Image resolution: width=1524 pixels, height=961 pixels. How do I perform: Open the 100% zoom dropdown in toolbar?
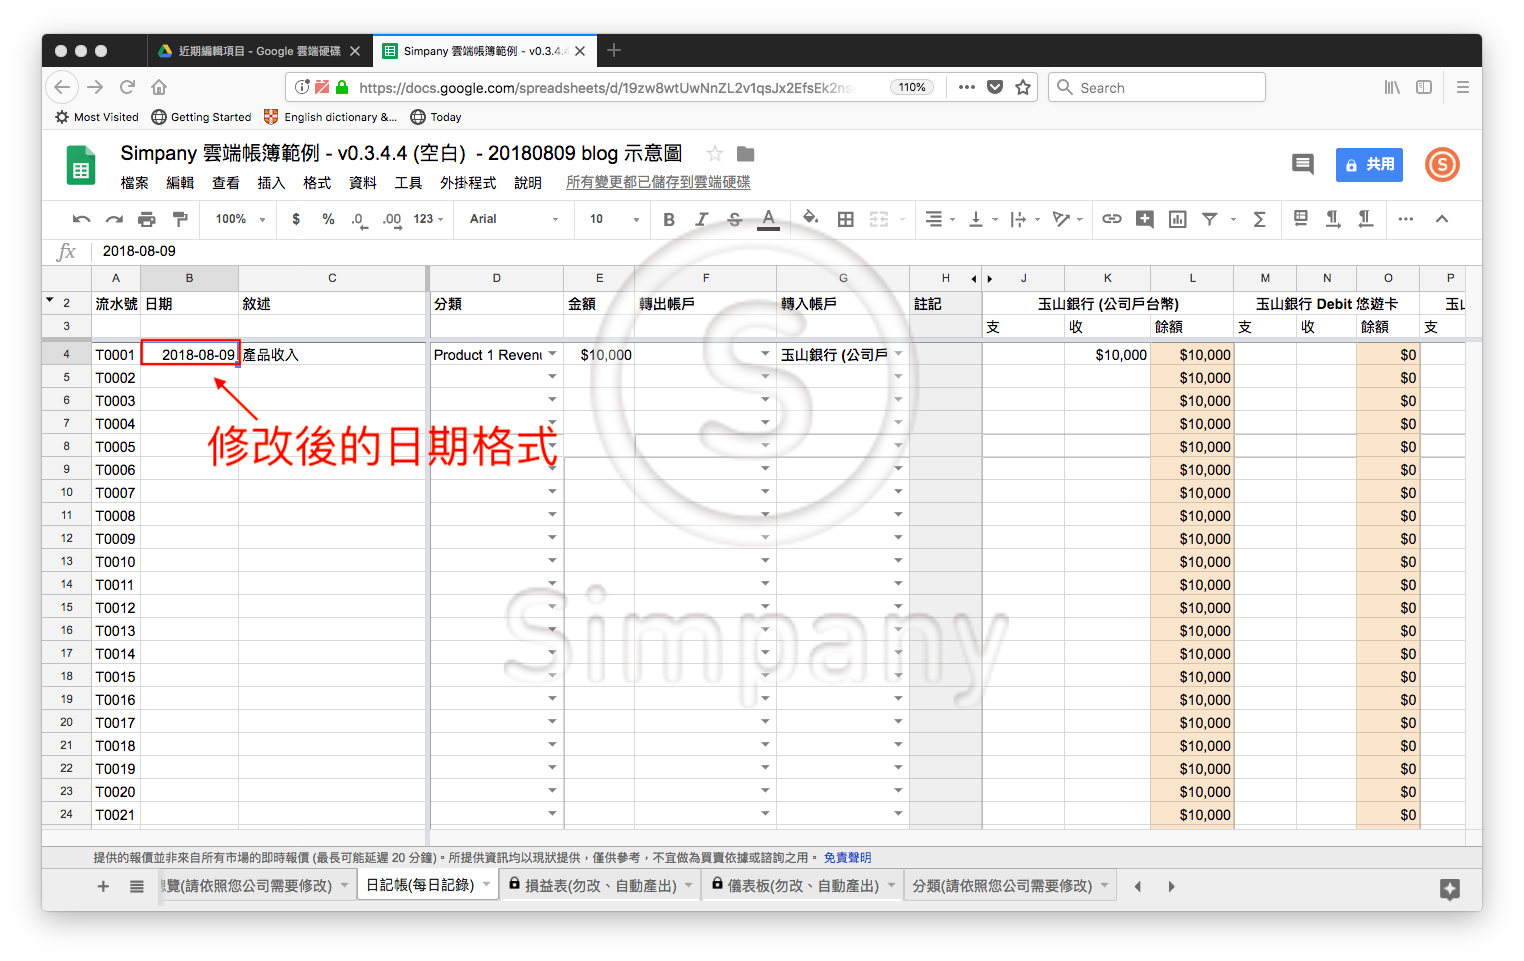[x=240, y=219]
